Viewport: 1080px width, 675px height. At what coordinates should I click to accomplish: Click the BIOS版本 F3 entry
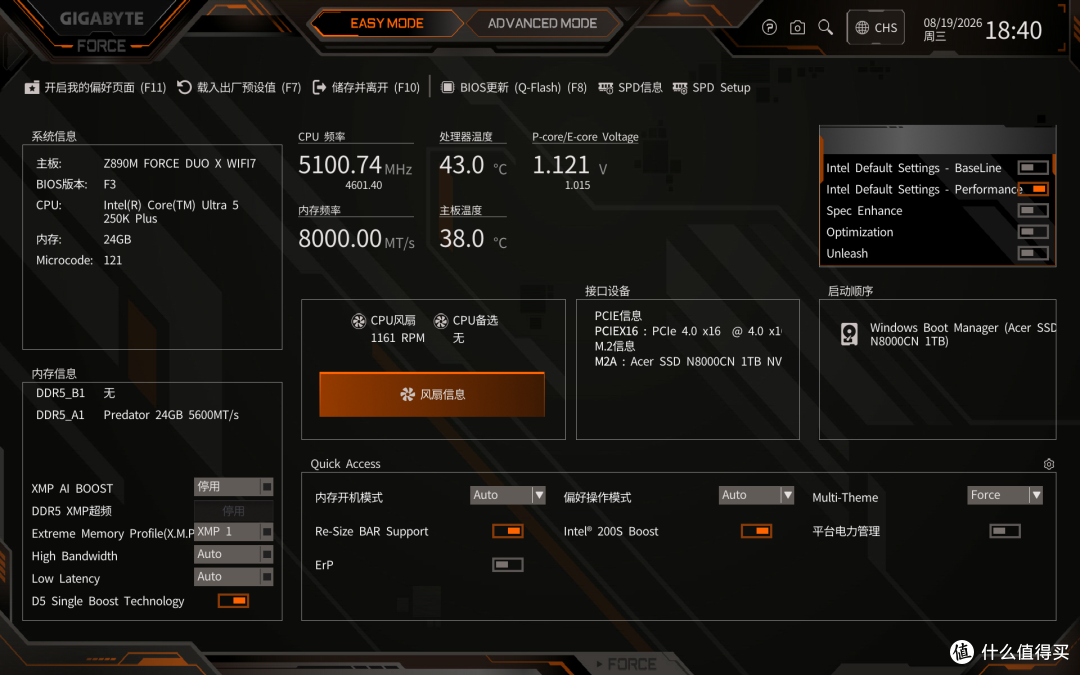click(76, 184)
